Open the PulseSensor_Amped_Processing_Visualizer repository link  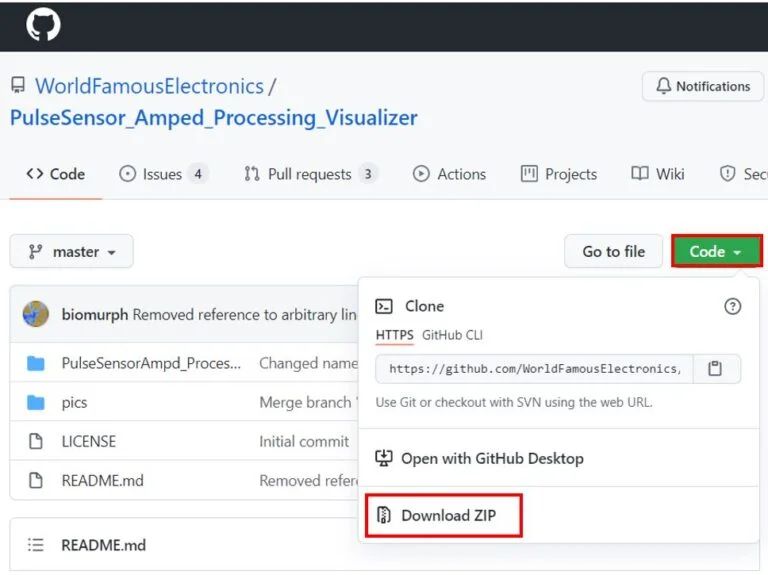click(x=214, y=118)
